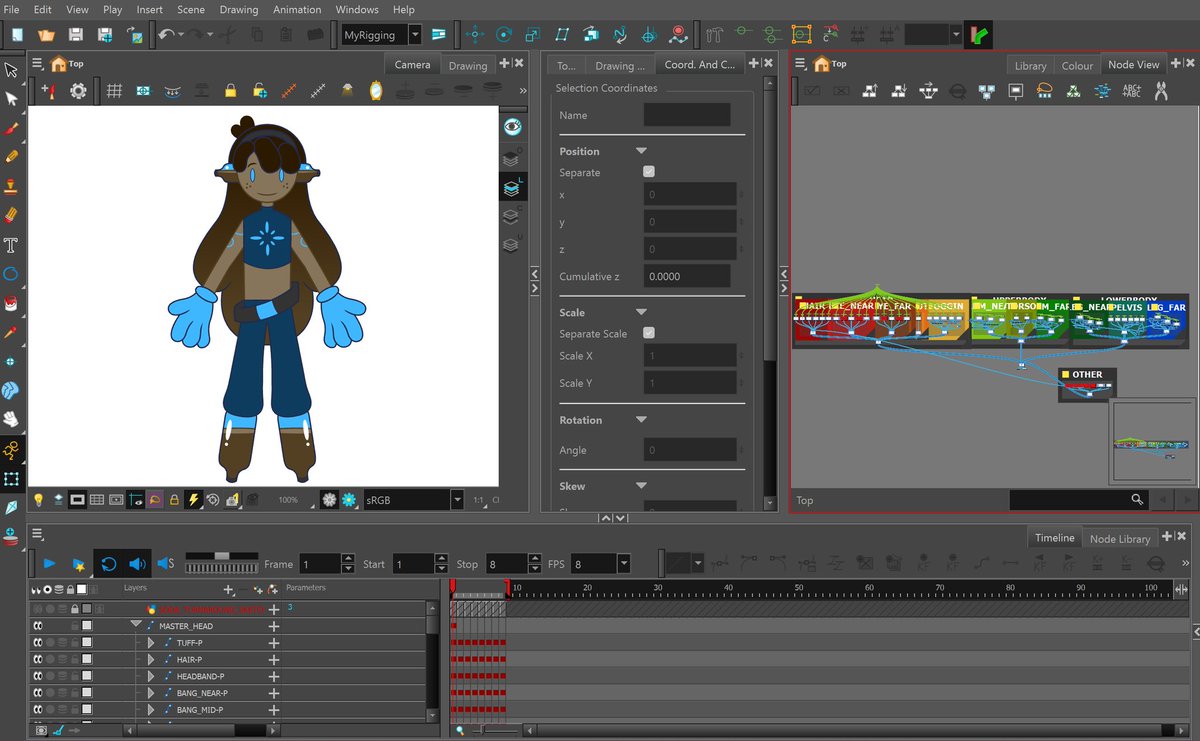This screenshot has width=1200, height=741.
Task: Select the Hand grabber tool
Action: (x=11, y=418)
